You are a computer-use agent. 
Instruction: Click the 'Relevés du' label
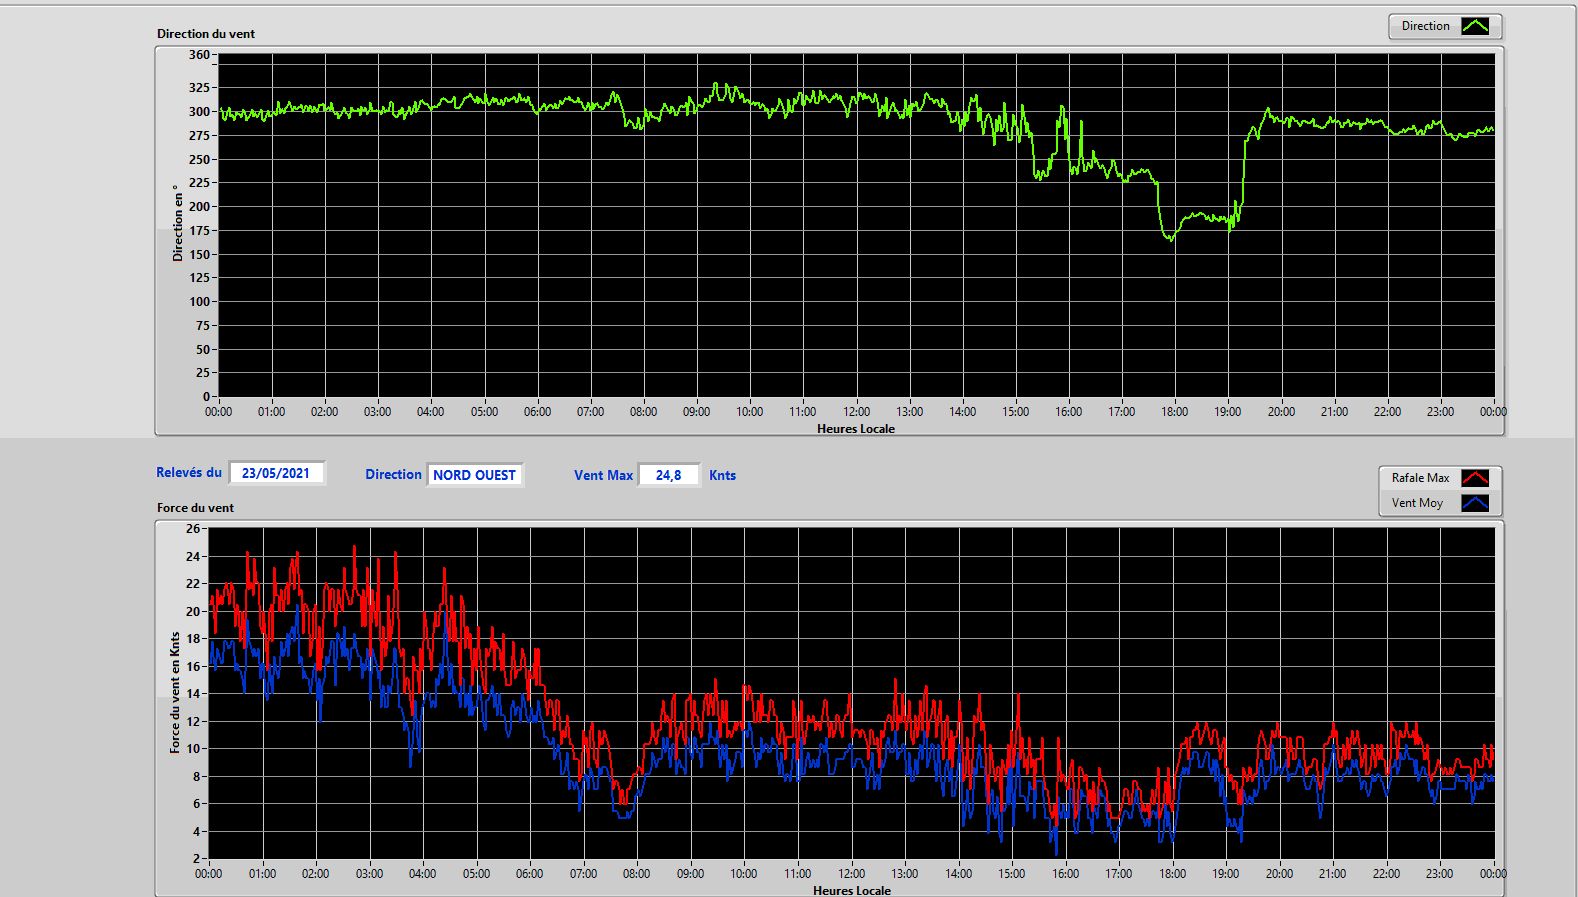pos(189,472)
